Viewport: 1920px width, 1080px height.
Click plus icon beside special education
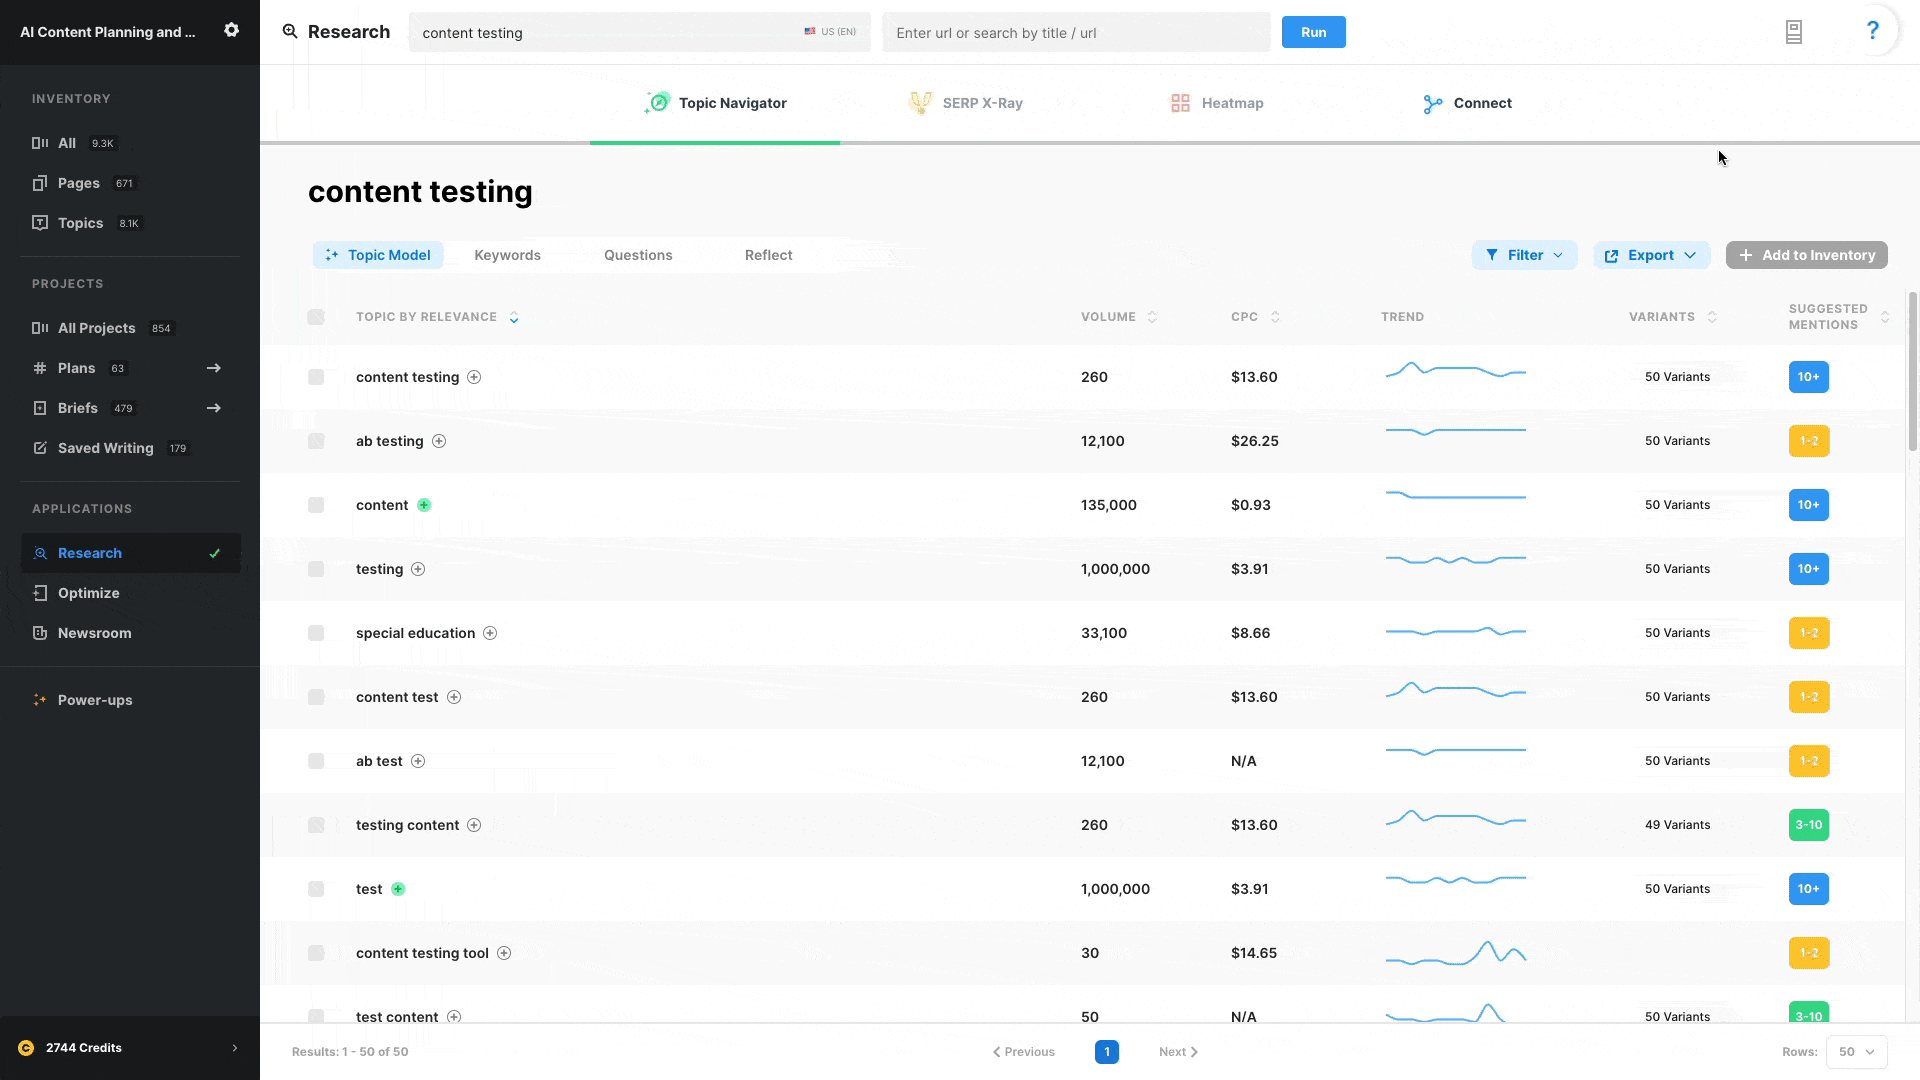tap(490, 633)
